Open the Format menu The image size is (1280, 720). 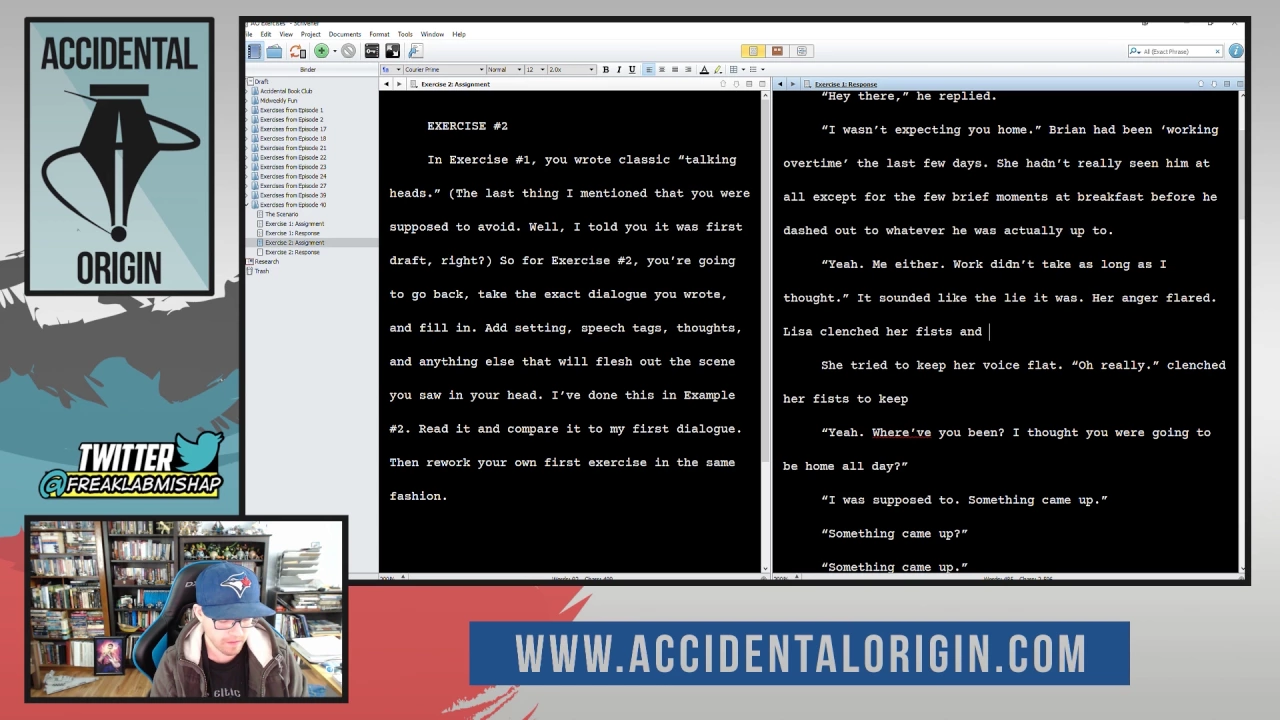pos(379,34)
